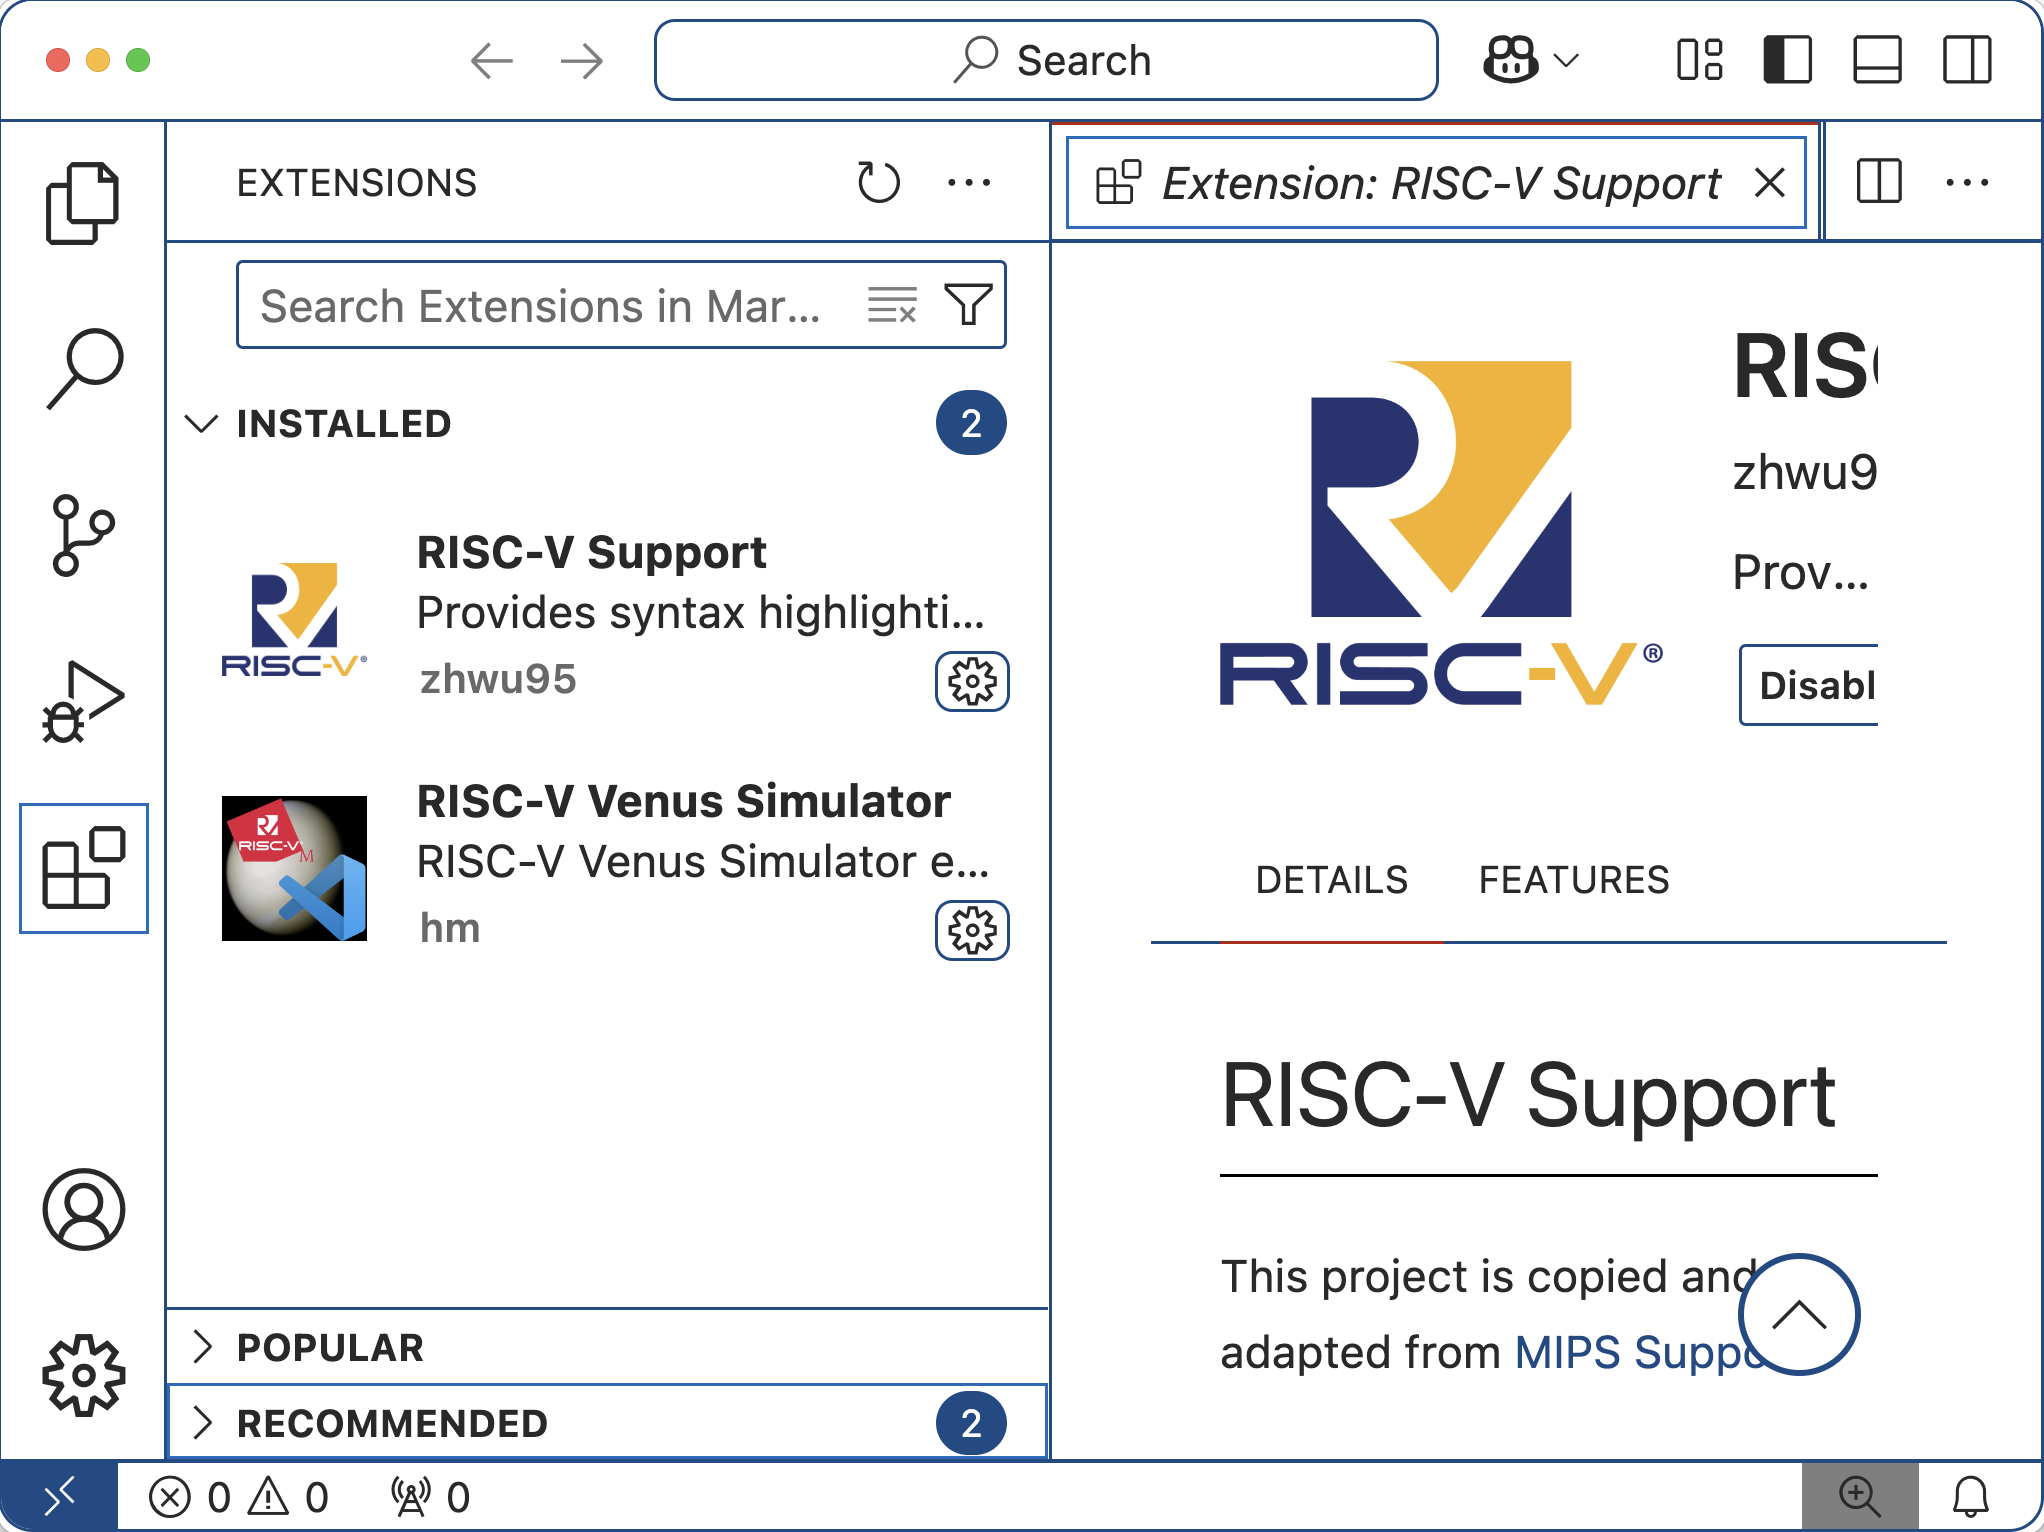The width and height of the screenshot is (2044, 1532).
Task: Open the remote window indicator
Action: (59, 1497)
